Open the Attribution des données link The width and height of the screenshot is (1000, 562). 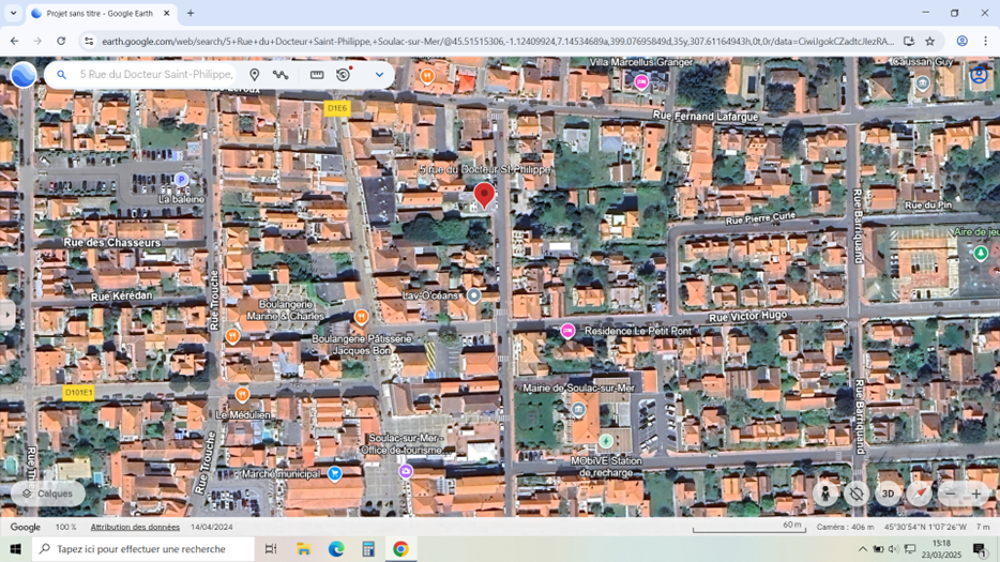coord(135,527)
